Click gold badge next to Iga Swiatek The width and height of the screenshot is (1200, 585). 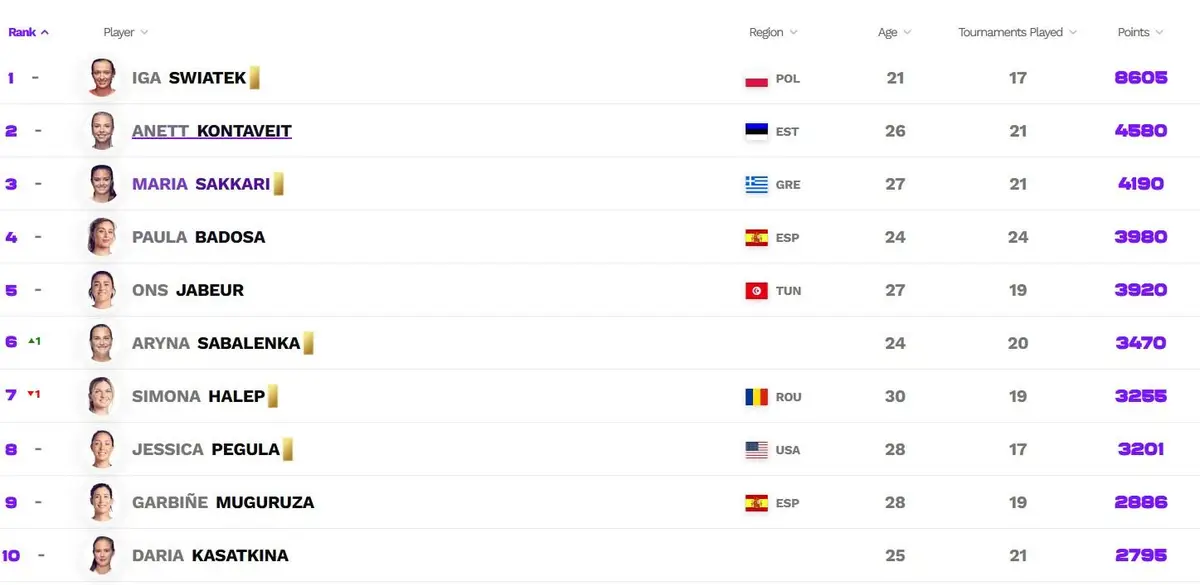(x=255, y=78)
